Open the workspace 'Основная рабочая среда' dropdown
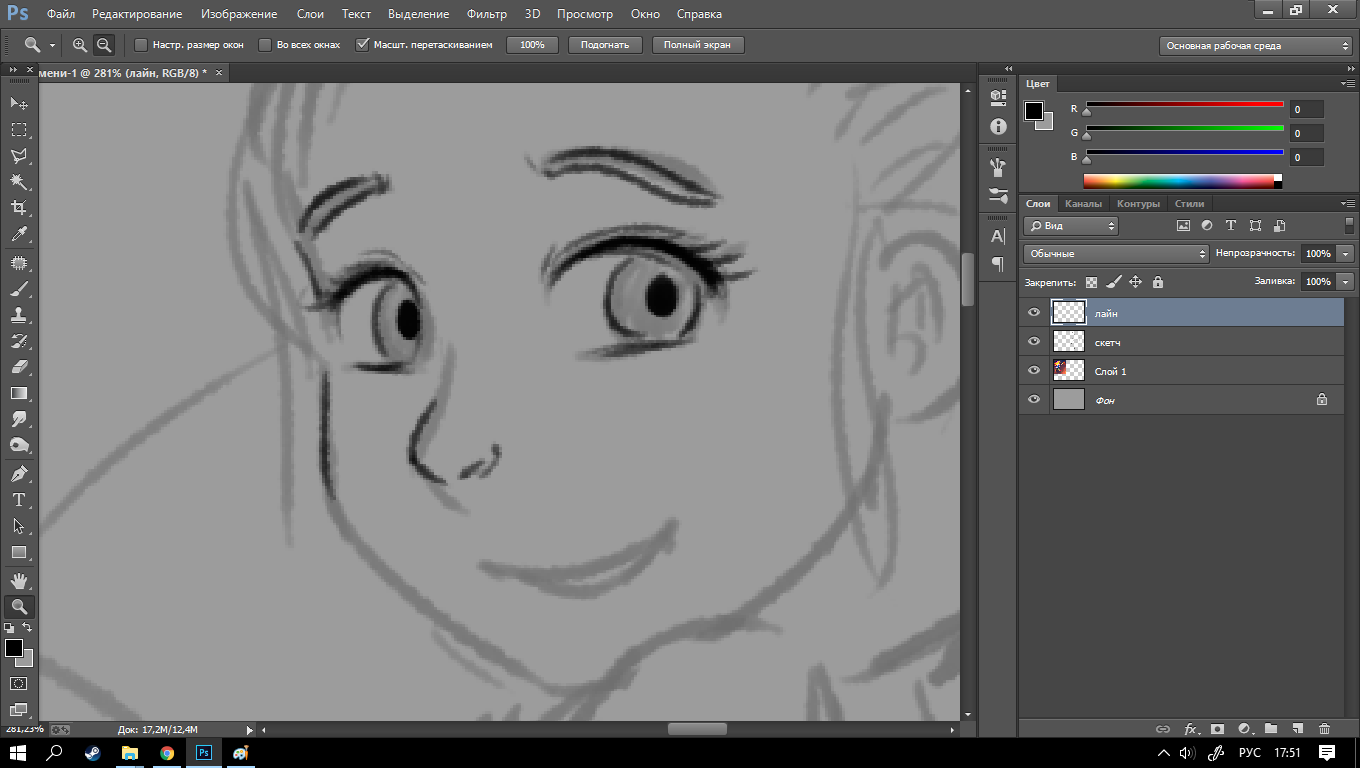The height and width of the screenshot is (768, 1360). click(x=1256, y=46)
